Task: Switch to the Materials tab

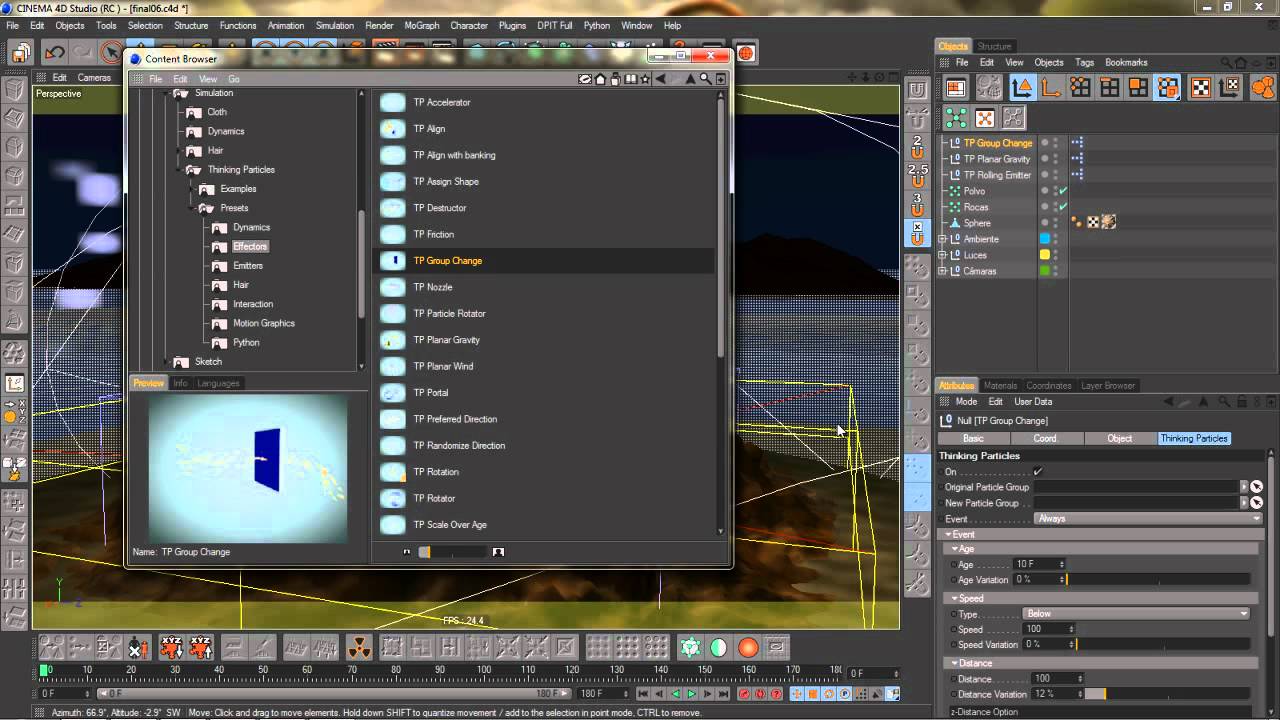Action: pyautogui.click(x=1000, y=385)
